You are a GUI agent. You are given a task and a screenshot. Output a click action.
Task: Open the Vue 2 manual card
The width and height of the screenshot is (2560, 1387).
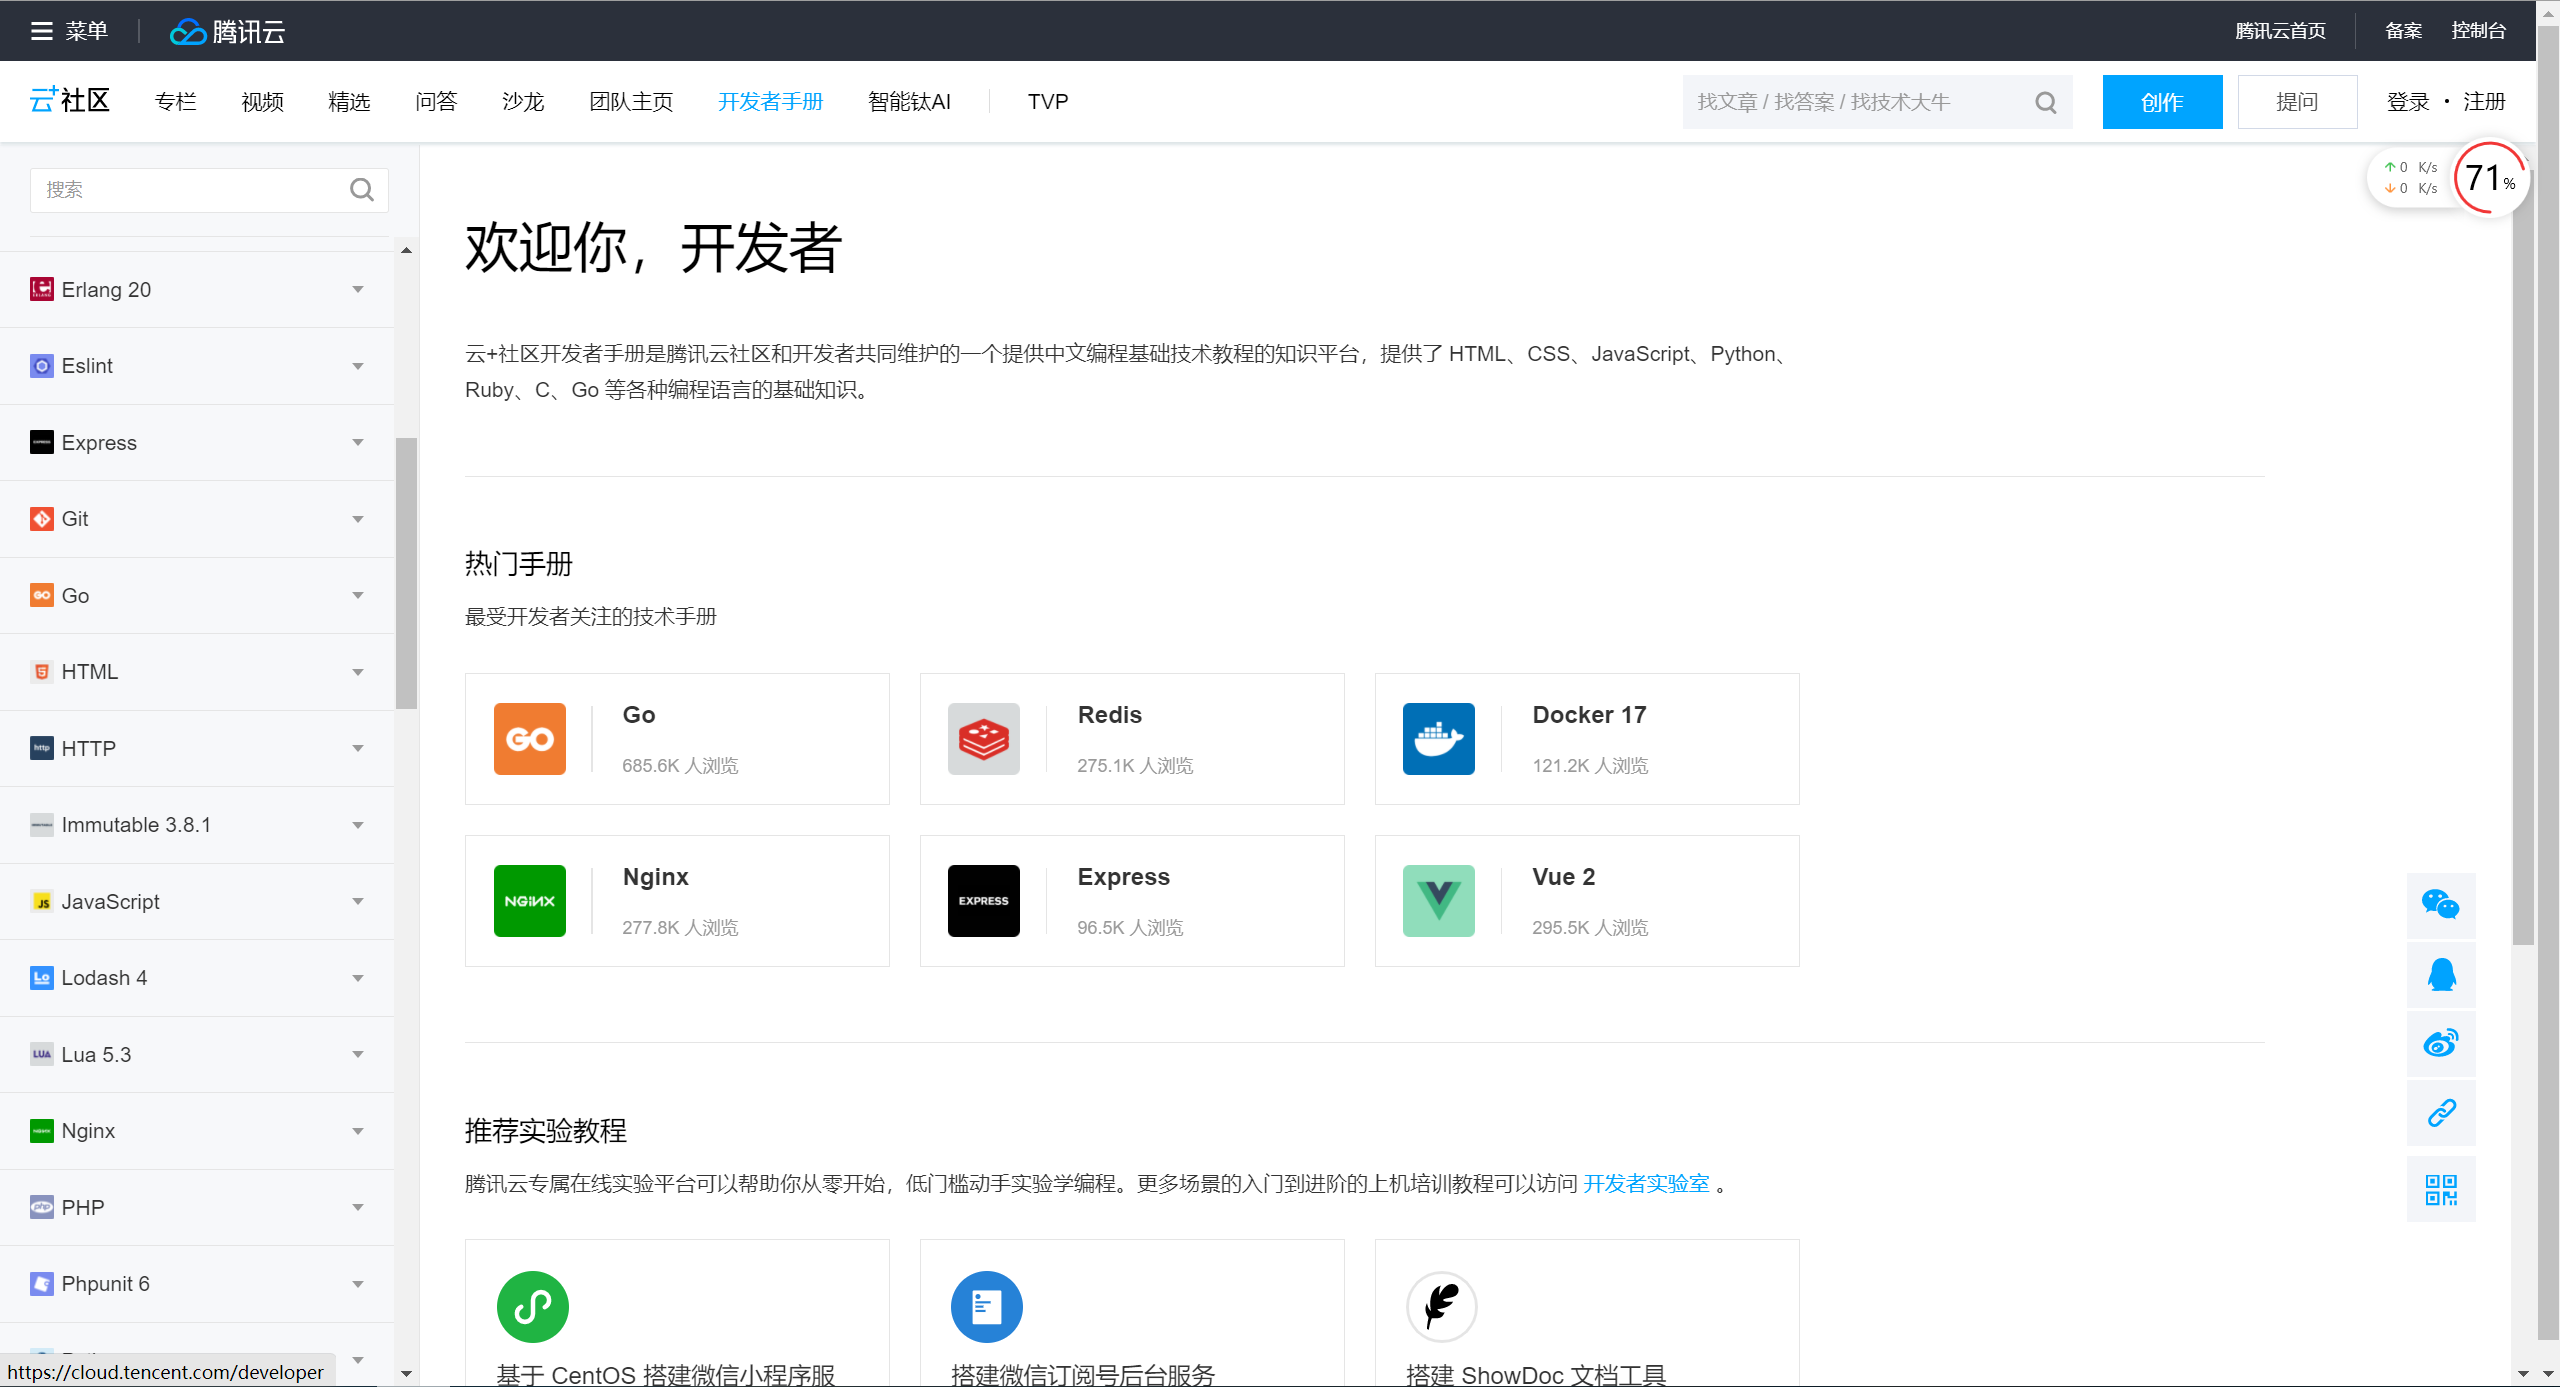click(1586, 900)
